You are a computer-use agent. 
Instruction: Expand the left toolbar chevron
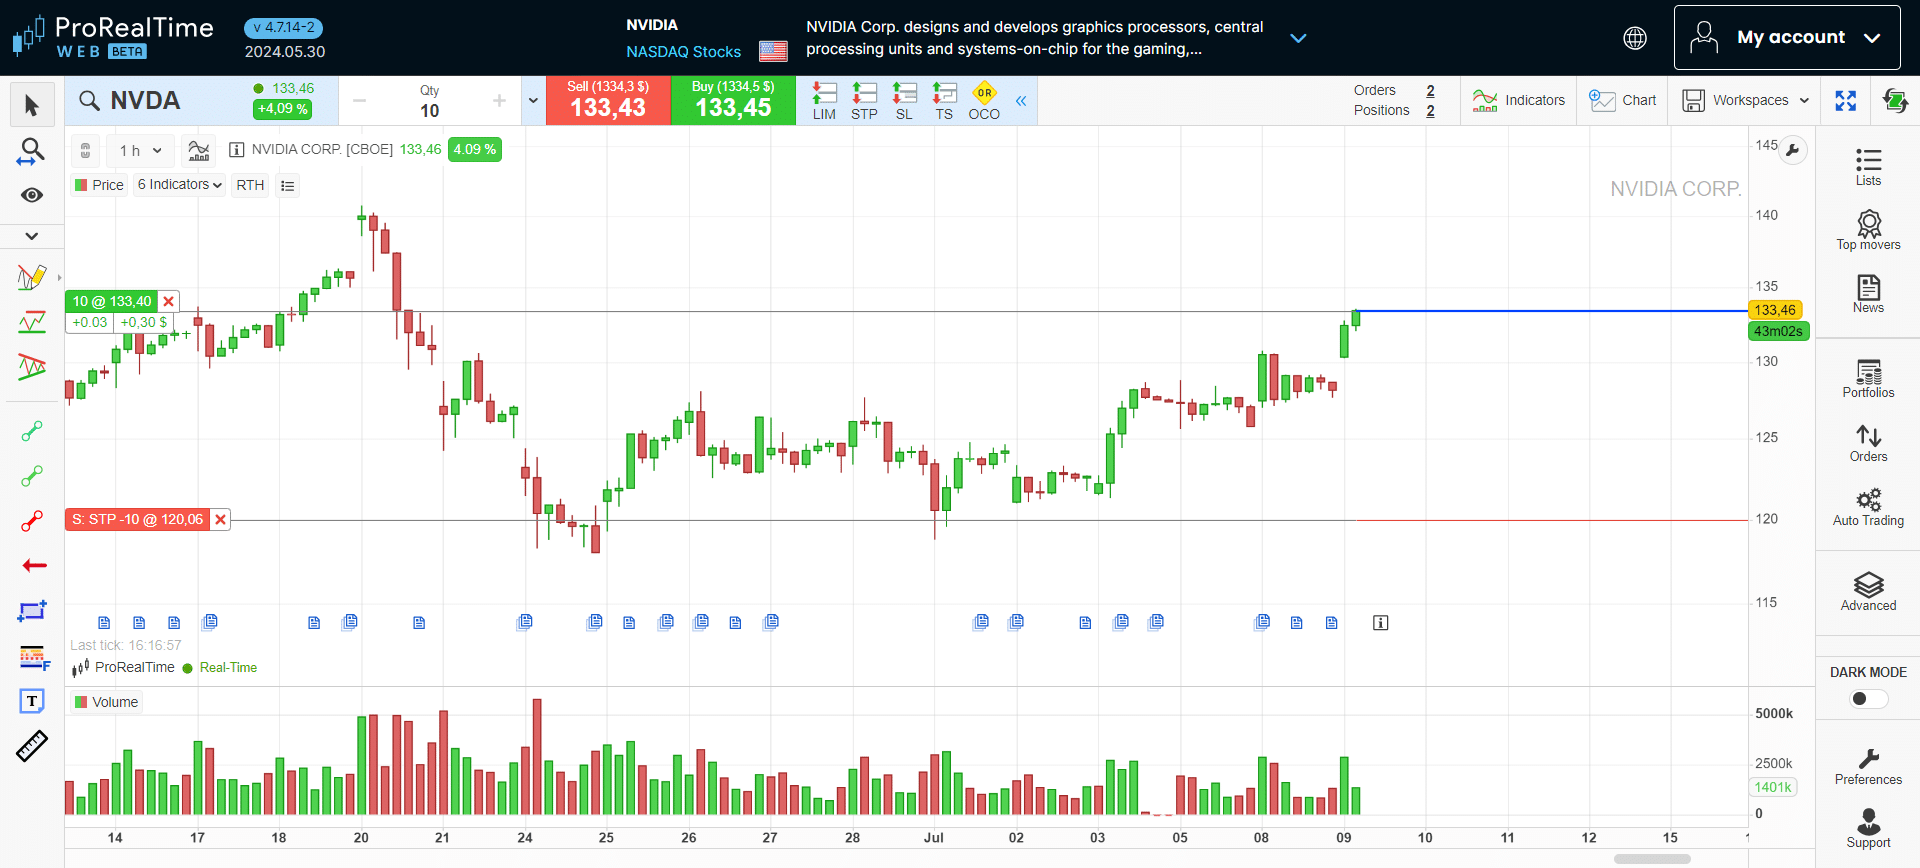click(x=32, y=236)
